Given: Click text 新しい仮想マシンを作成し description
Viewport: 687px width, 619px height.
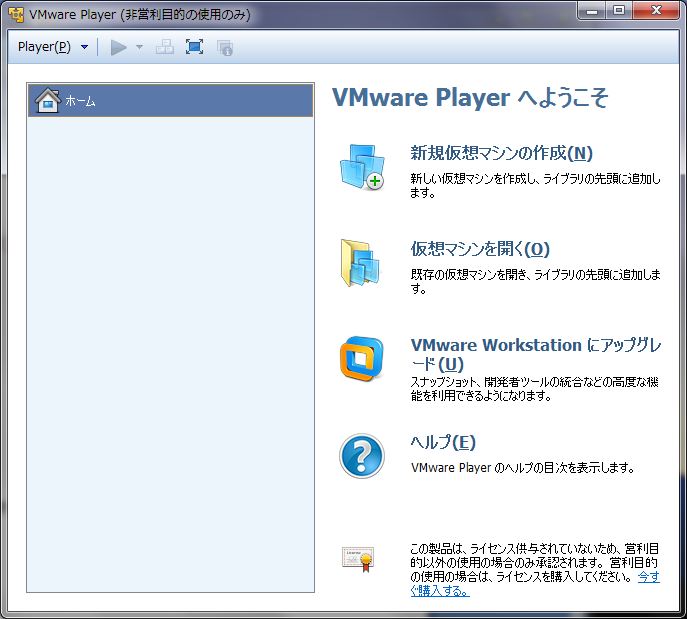Looking at the screenshot, I should click(535, 185).
